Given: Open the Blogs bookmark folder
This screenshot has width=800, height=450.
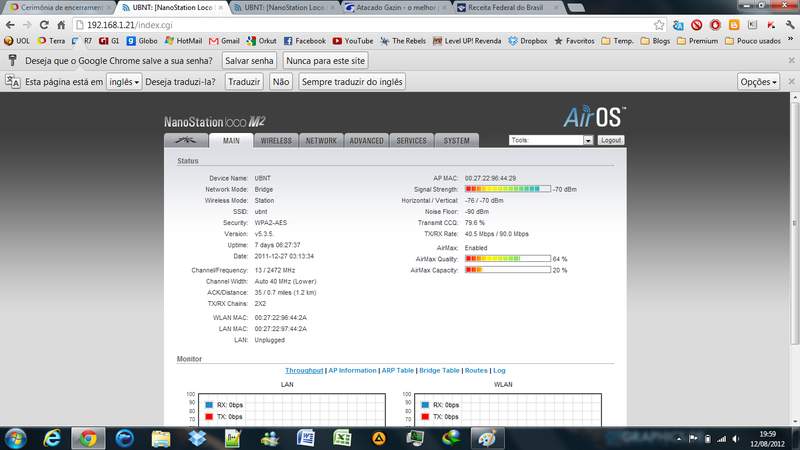Looking at the screenshot, I should [656, 41].
